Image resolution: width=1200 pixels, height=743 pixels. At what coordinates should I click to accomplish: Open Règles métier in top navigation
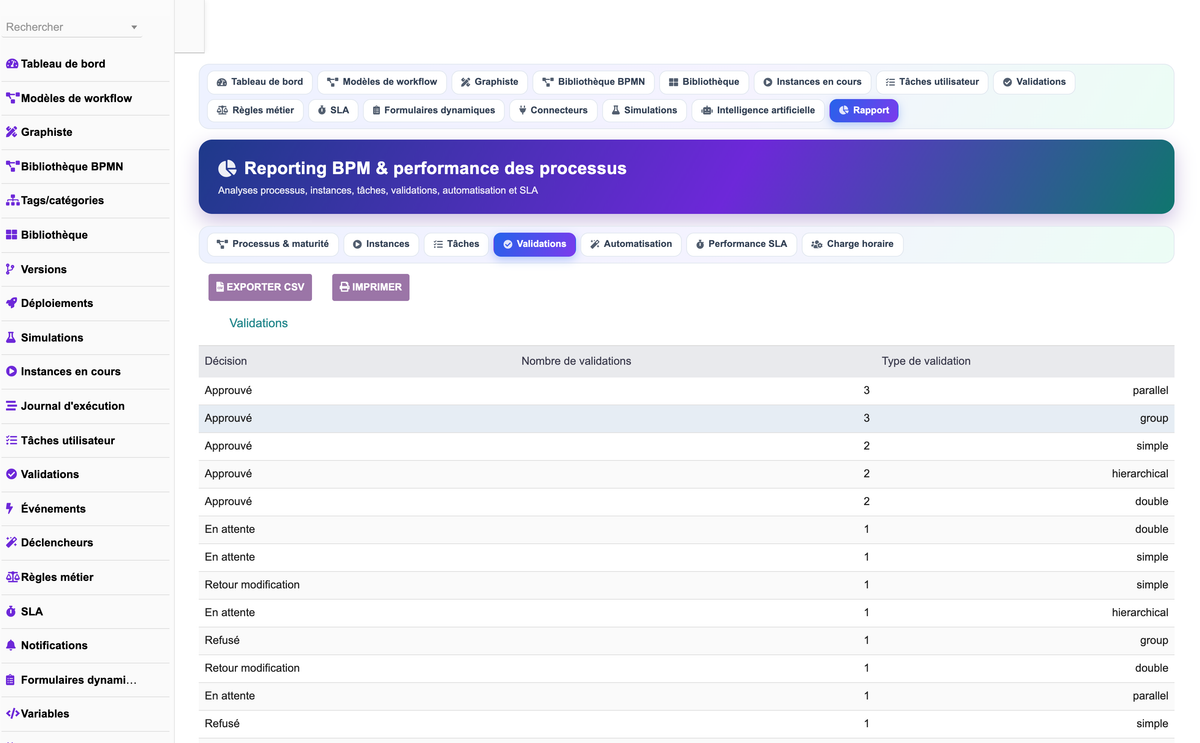256,110
